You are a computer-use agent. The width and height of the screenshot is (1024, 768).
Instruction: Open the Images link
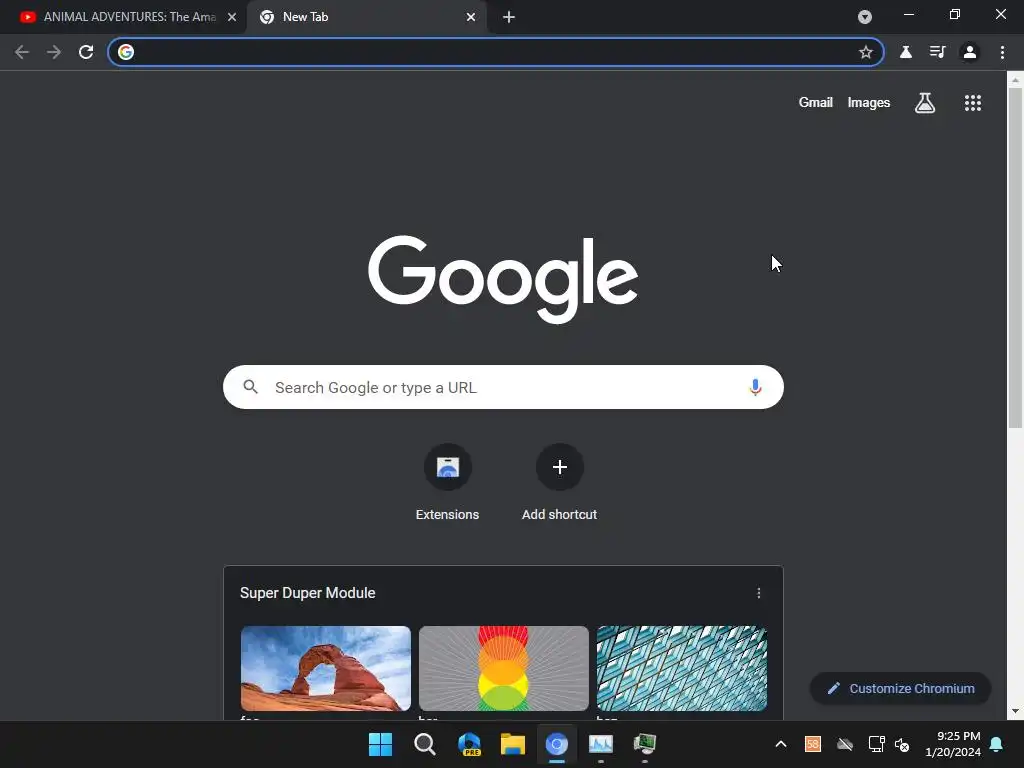pos(869,103)
